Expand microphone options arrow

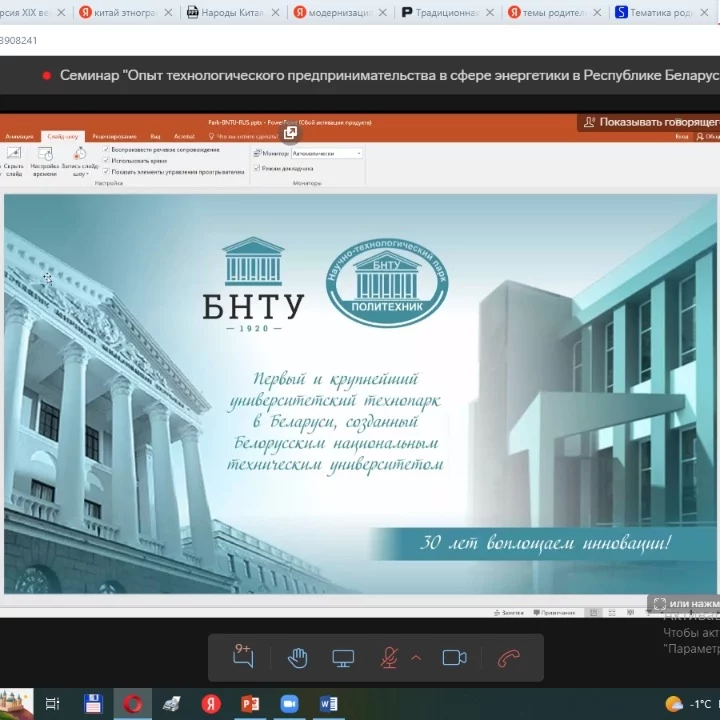[x=416, y=657]
